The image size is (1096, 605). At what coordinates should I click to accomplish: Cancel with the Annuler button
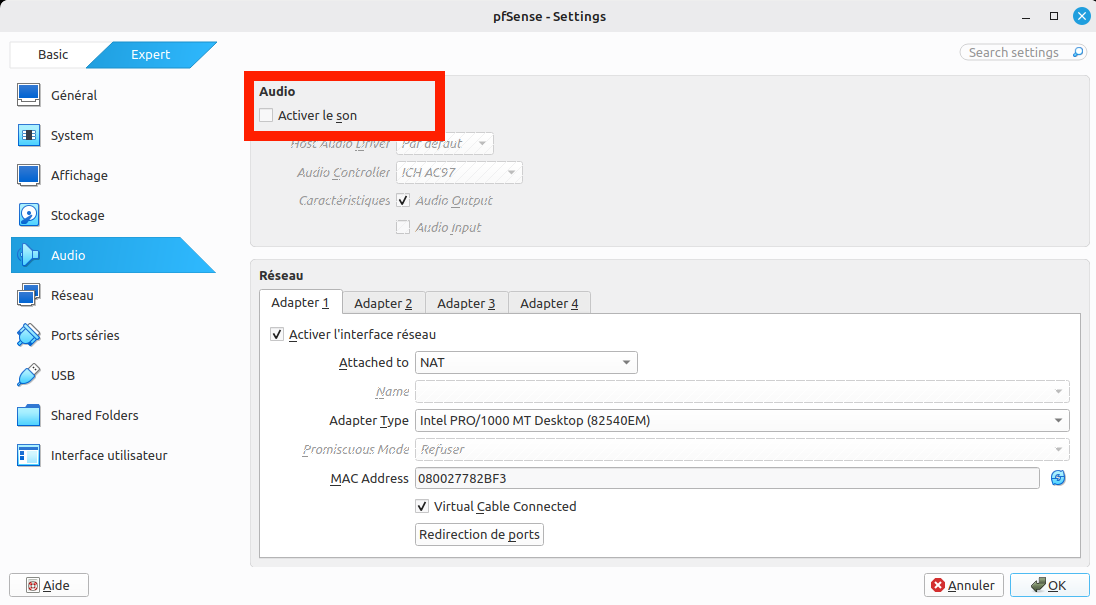coord(964,585)
